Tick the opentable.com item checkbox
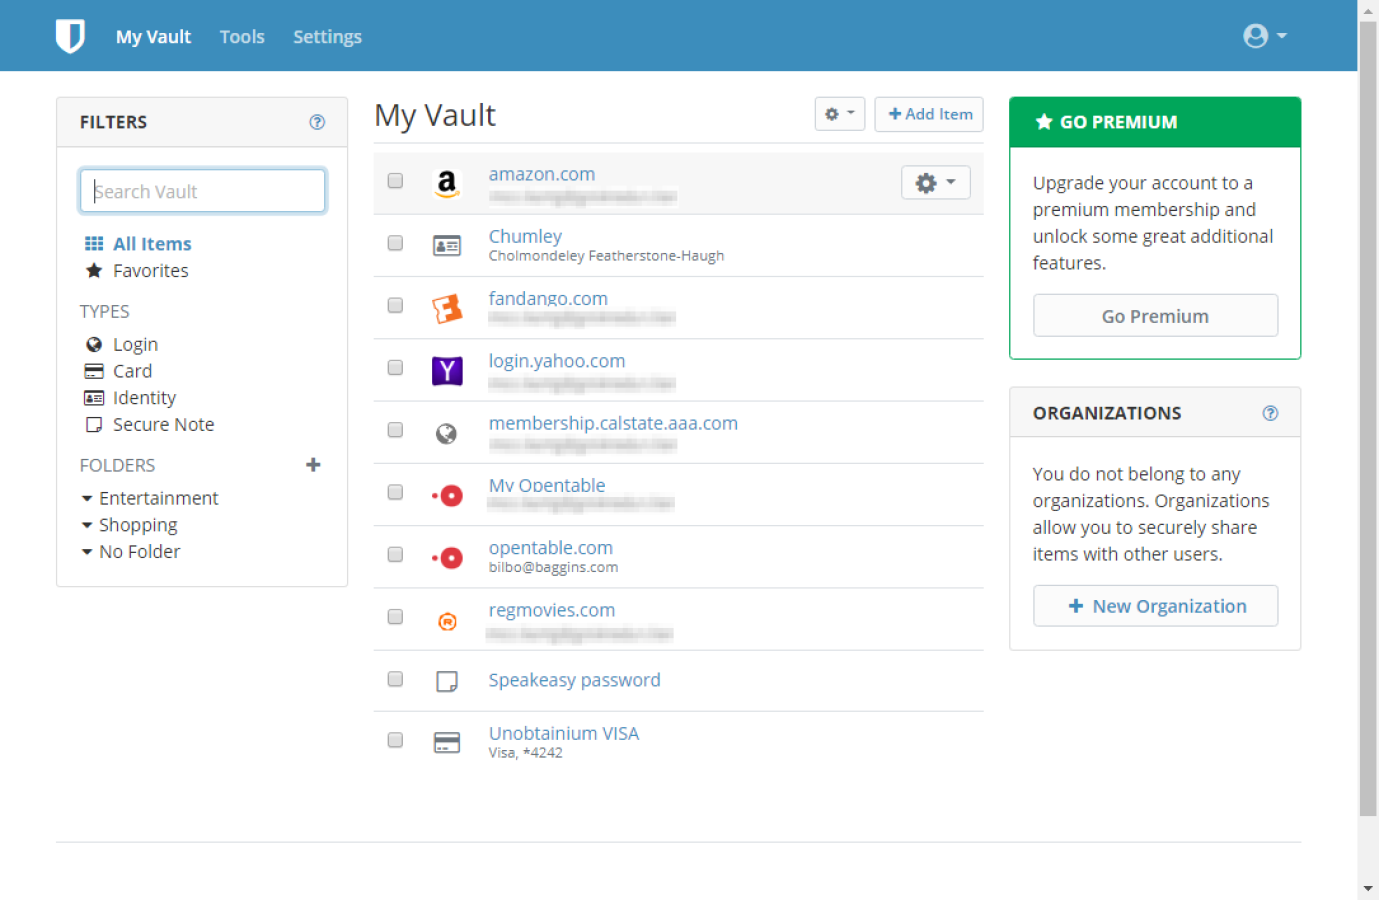The height and width of the screenshot is (900, 1379). click(395, 554)
